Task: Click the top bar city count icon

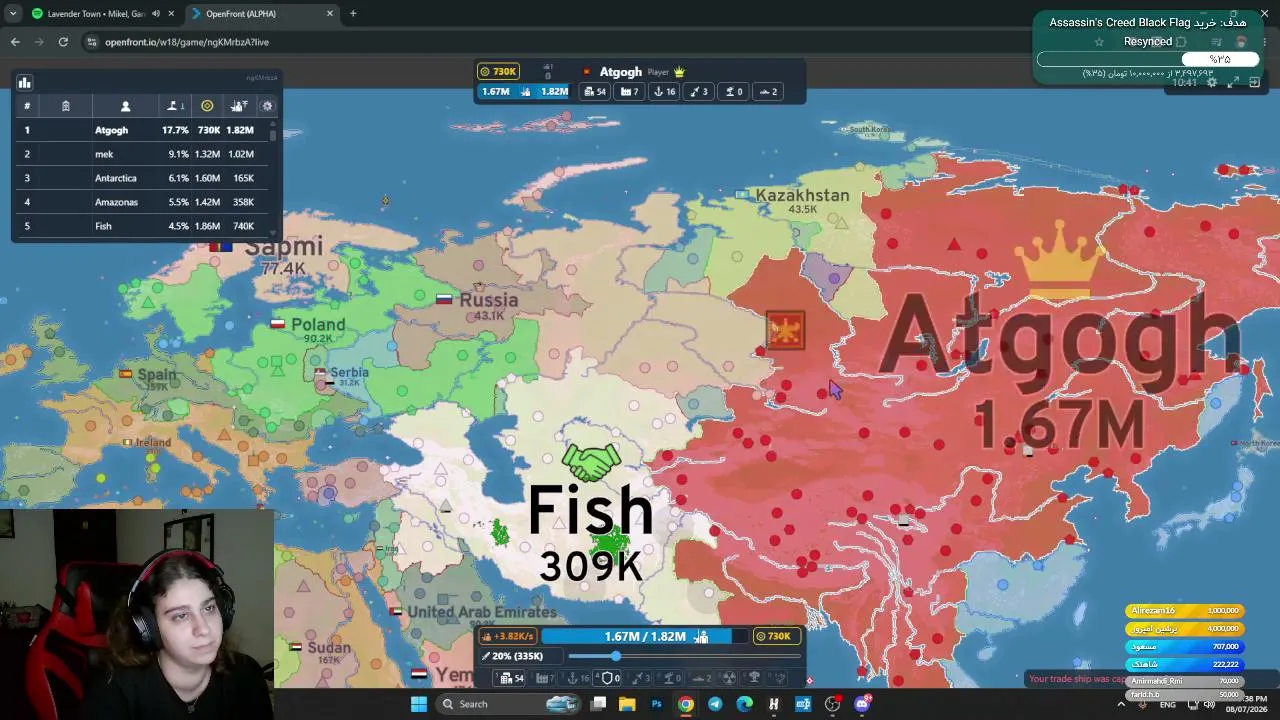Action: pos(595,92)
